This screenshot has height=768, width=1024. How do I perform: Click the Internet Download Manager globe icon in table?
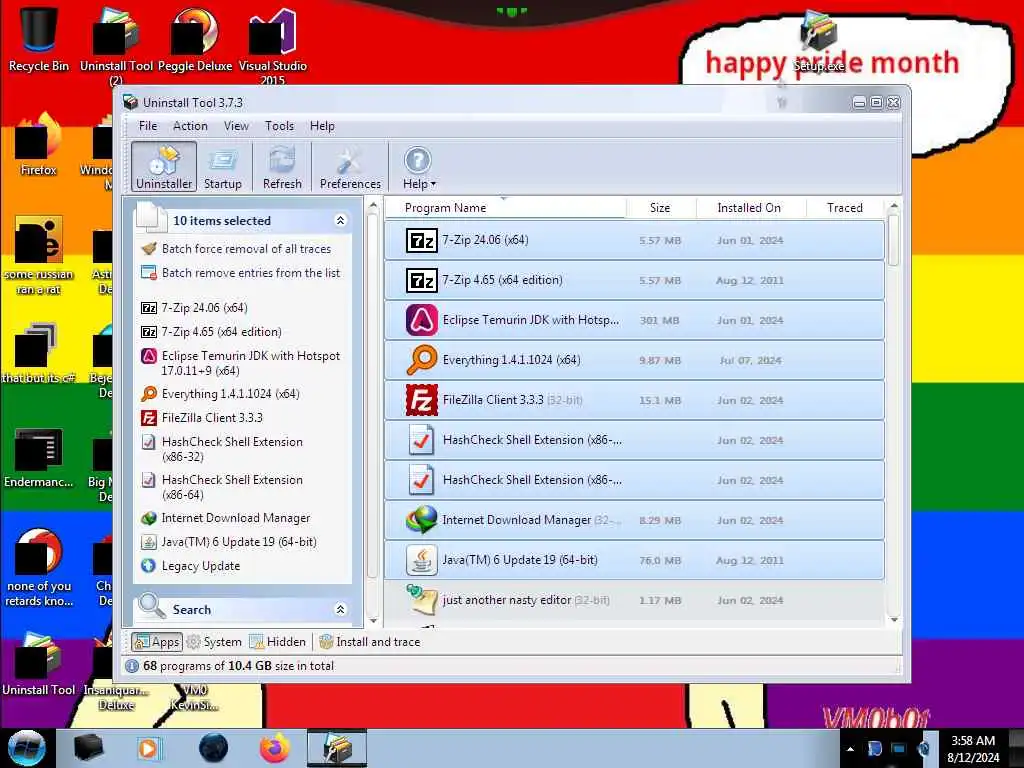click(x=421, y=520)
